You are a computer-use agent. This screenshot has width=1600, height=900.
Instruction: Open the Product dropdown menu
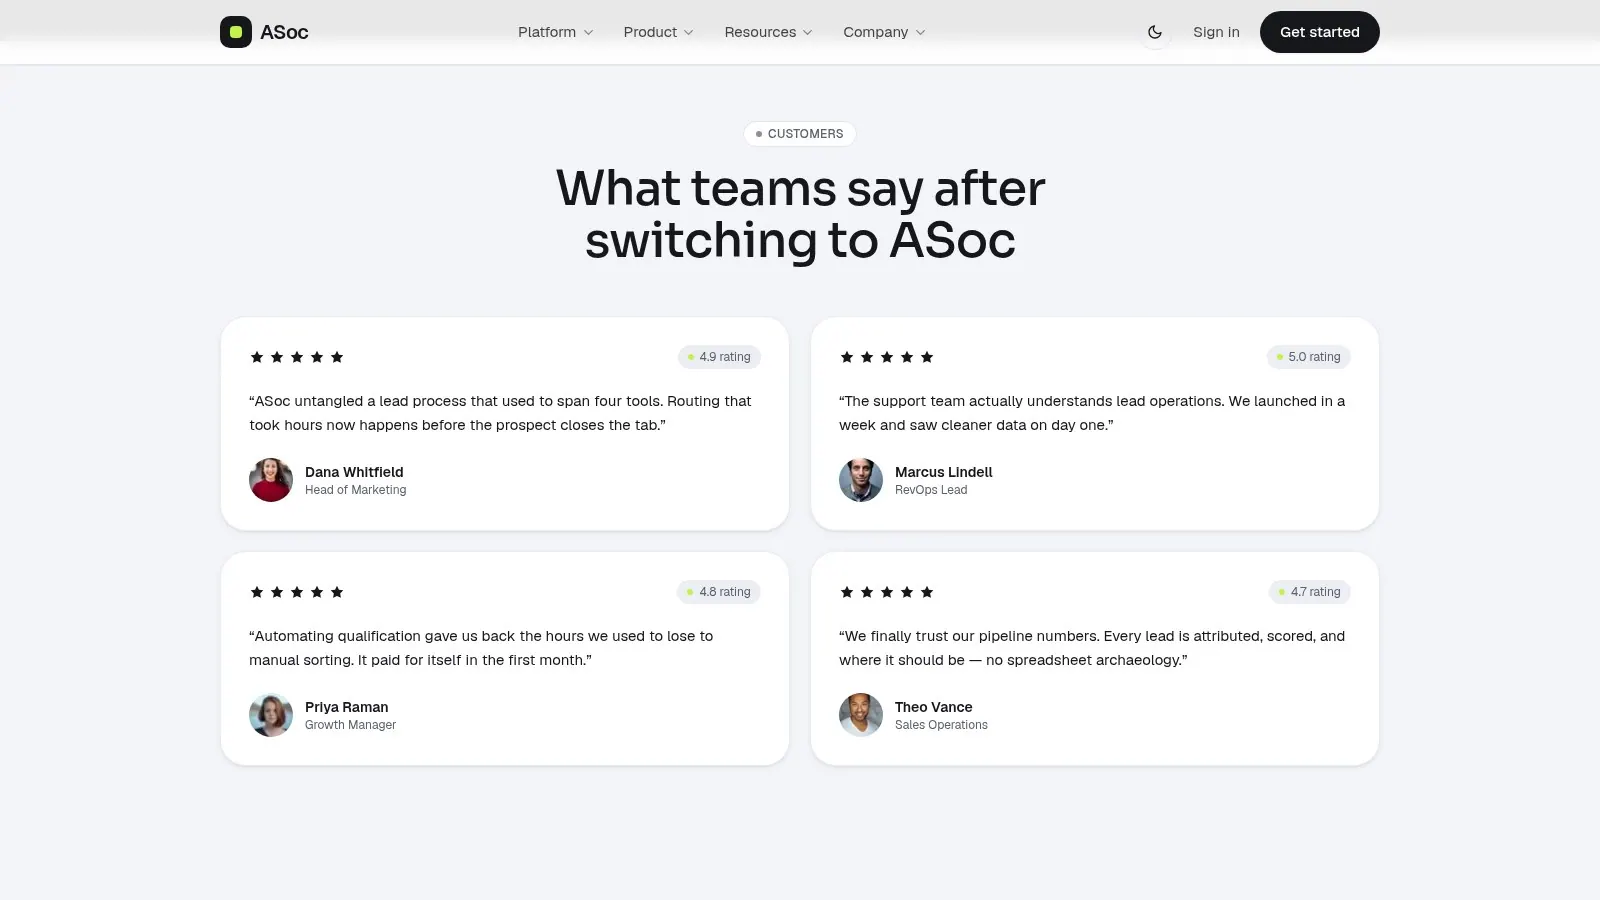coord(659,32)
